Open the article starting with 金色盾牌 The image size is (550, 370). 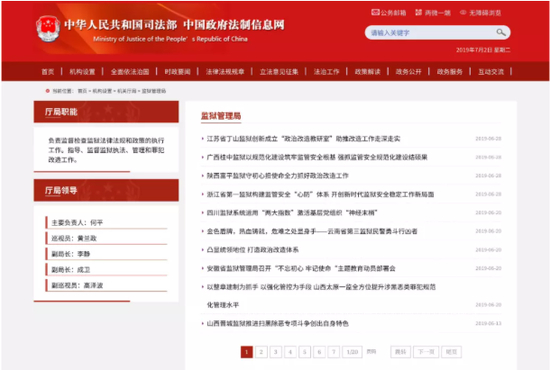click(312, 231)
